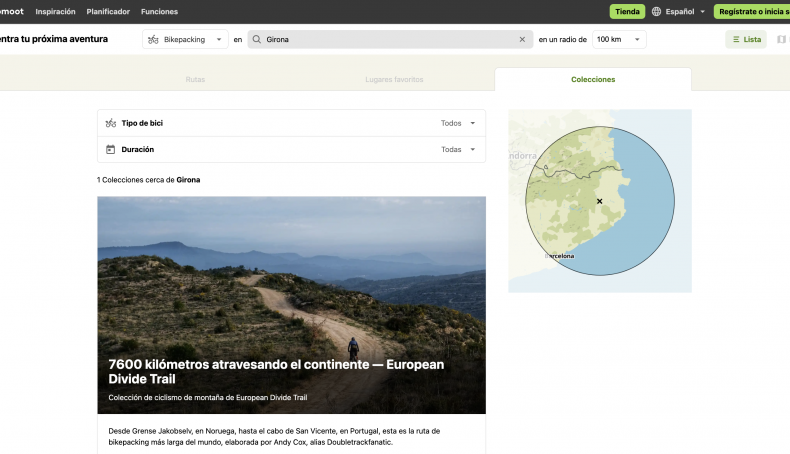Image resolution: width=790 pixels, height=454 pixels.
Task: Click the map center X marker
Action: (600, 201)
